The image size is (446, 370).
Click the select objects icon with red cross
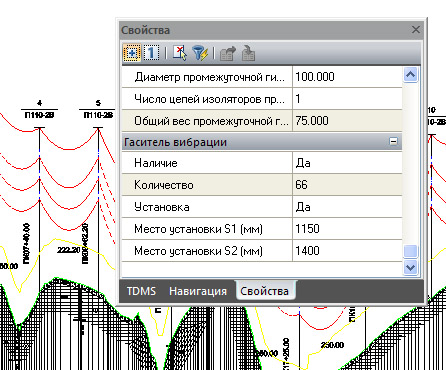(180, 53)
